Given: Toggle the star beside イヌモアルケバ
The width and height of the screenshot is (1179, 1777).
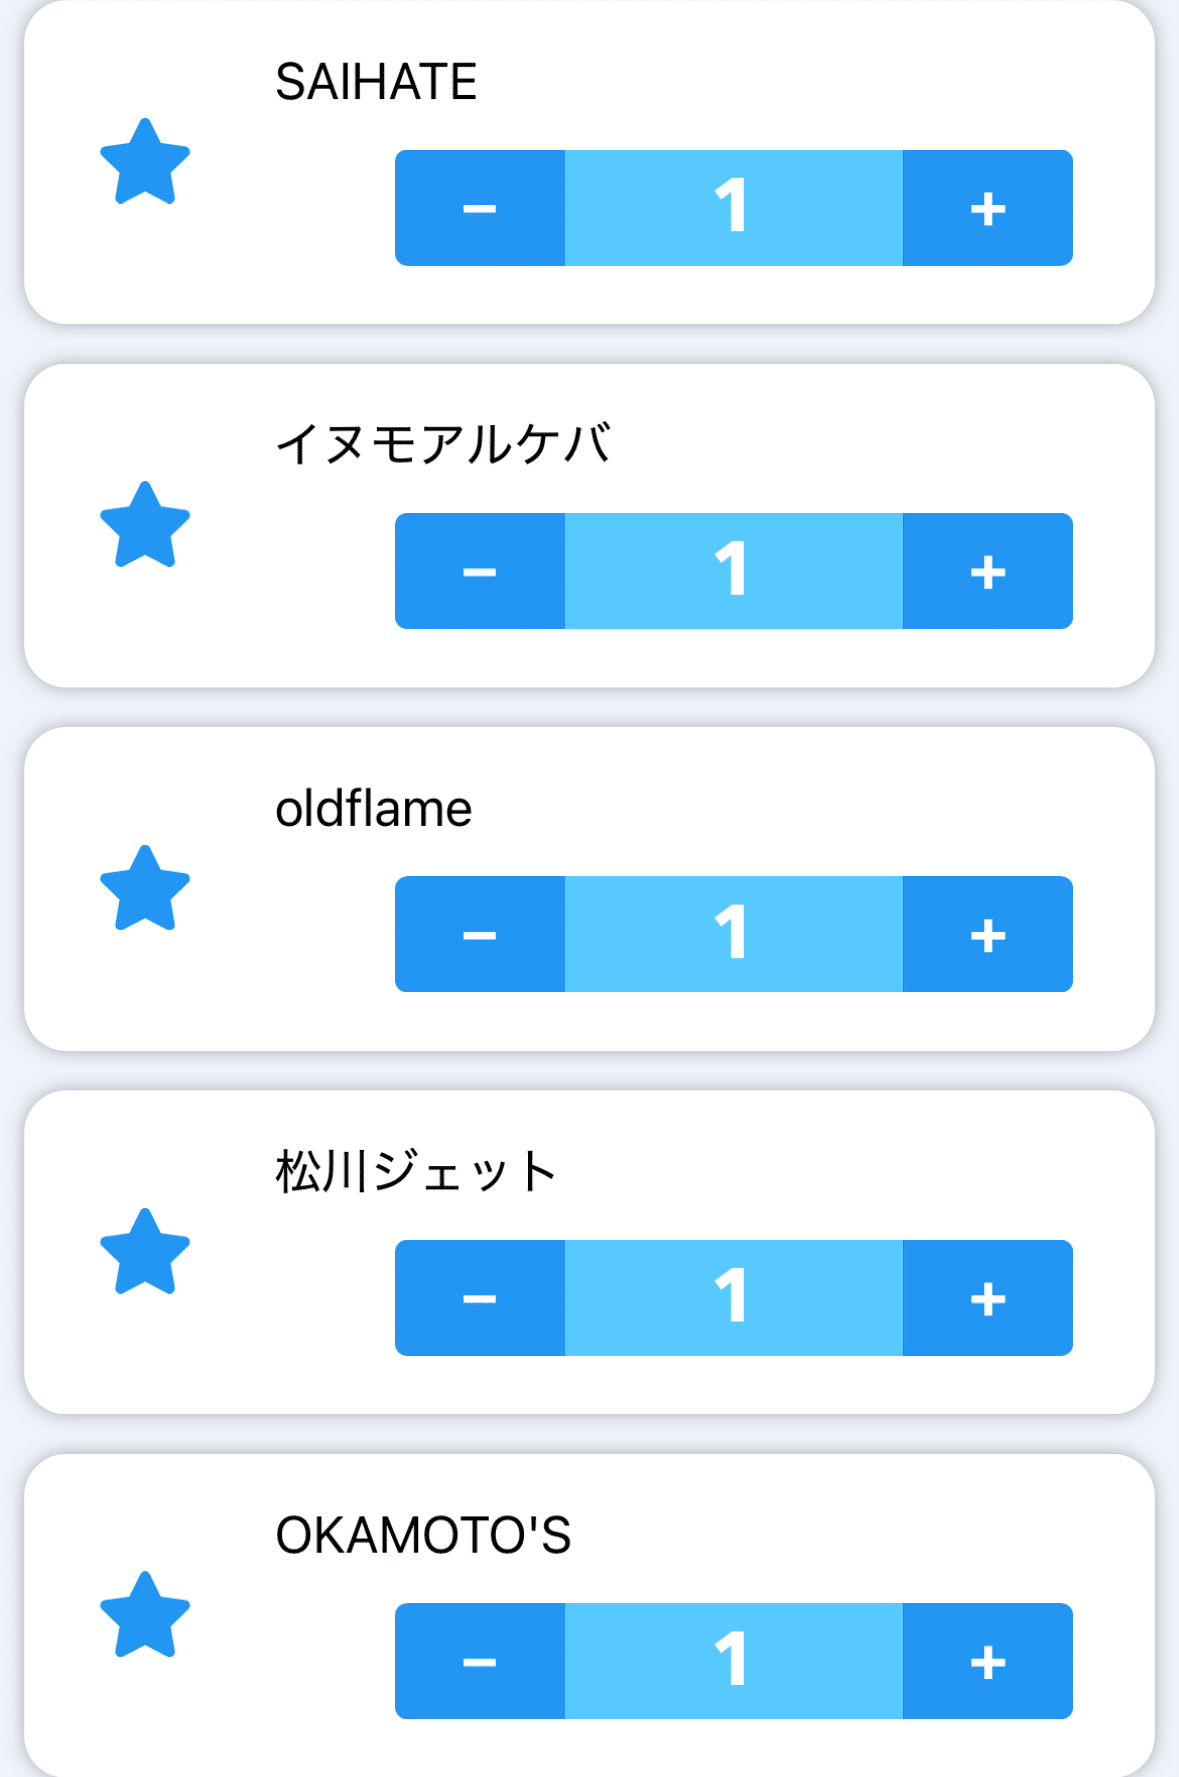Looking at the screenshot, I should pos(145,525).
